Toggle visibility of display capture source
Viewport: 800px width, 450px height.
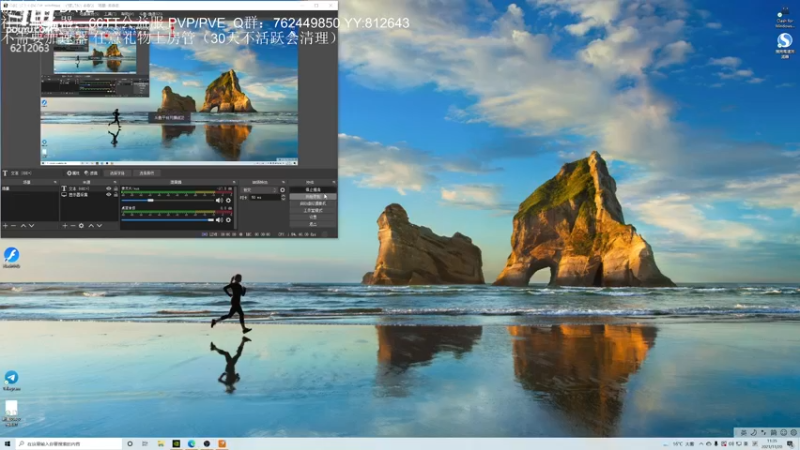coord(108,194)
